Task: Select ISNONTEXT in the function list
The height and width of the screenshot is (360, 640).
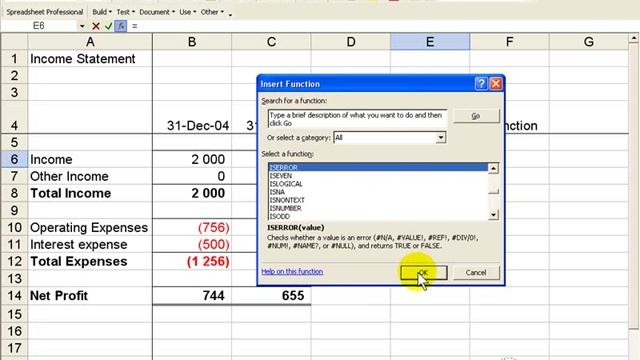Action: coord(378,200)
